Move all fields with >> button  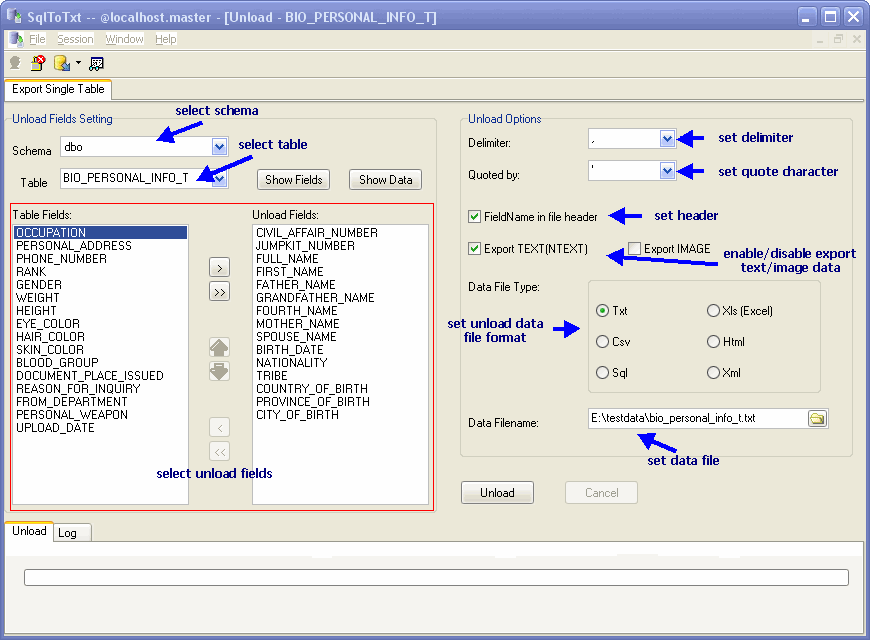coord(220,291)
